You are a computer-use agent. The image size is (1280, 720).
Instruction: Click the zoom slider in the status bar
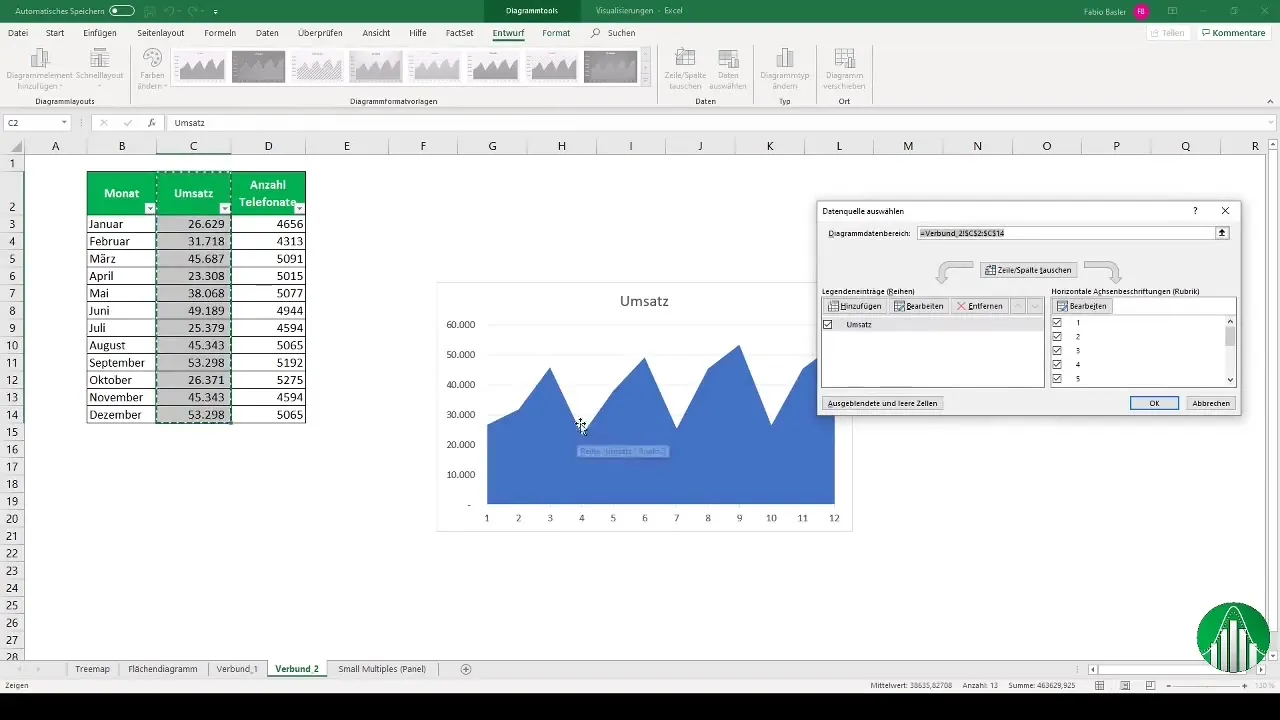pyautogui.click(x=1205, y=686)
